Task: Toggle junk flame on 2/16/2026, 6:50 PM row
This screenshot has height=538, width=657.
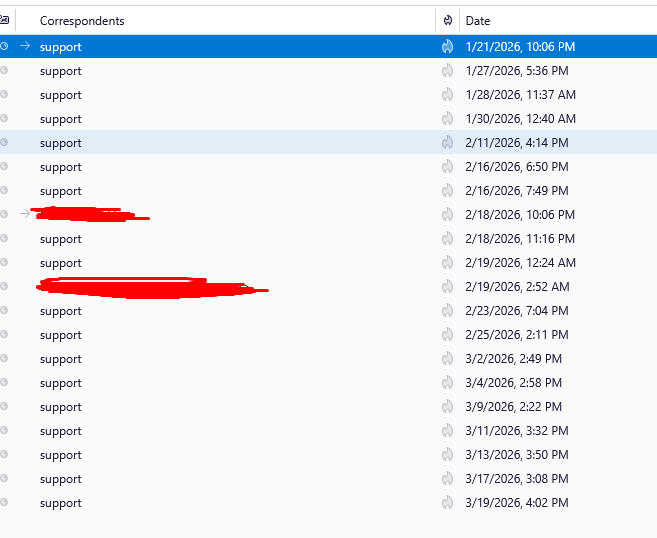Action: pyautogui.click(x=447, y=167)
